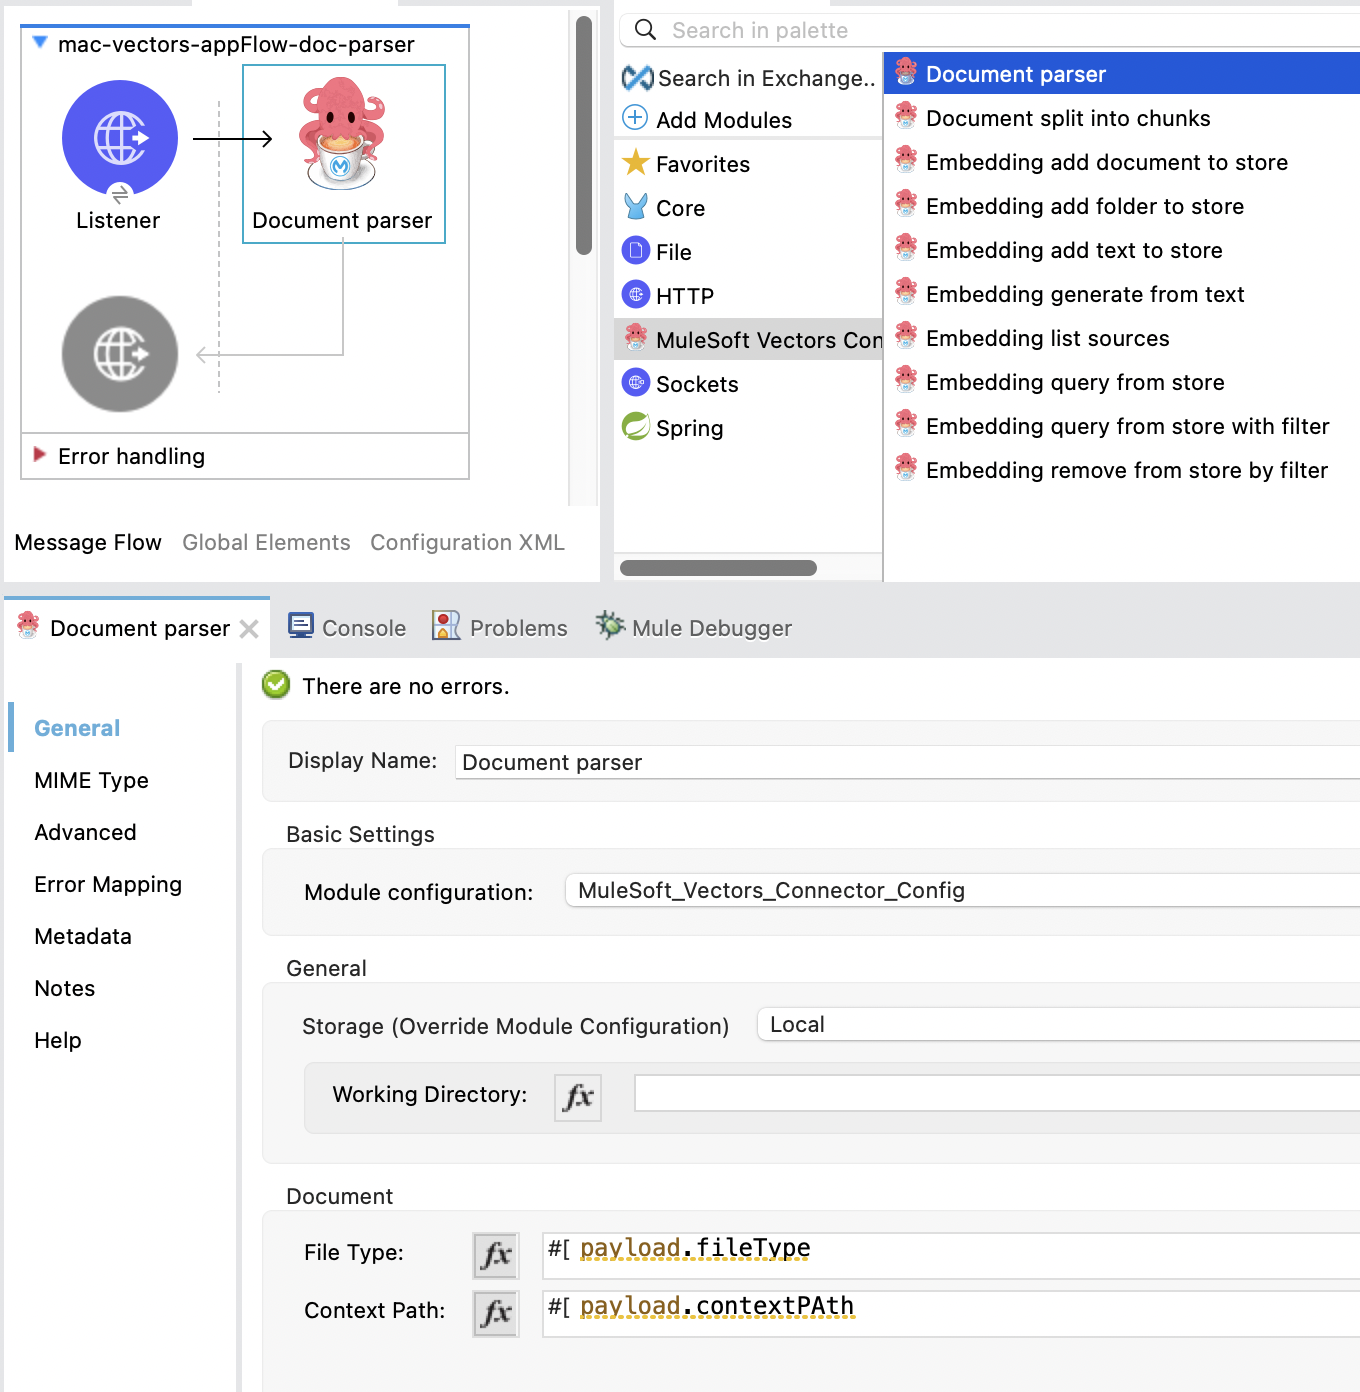Select Embedding query from store with filter

tap(1112, 426)
